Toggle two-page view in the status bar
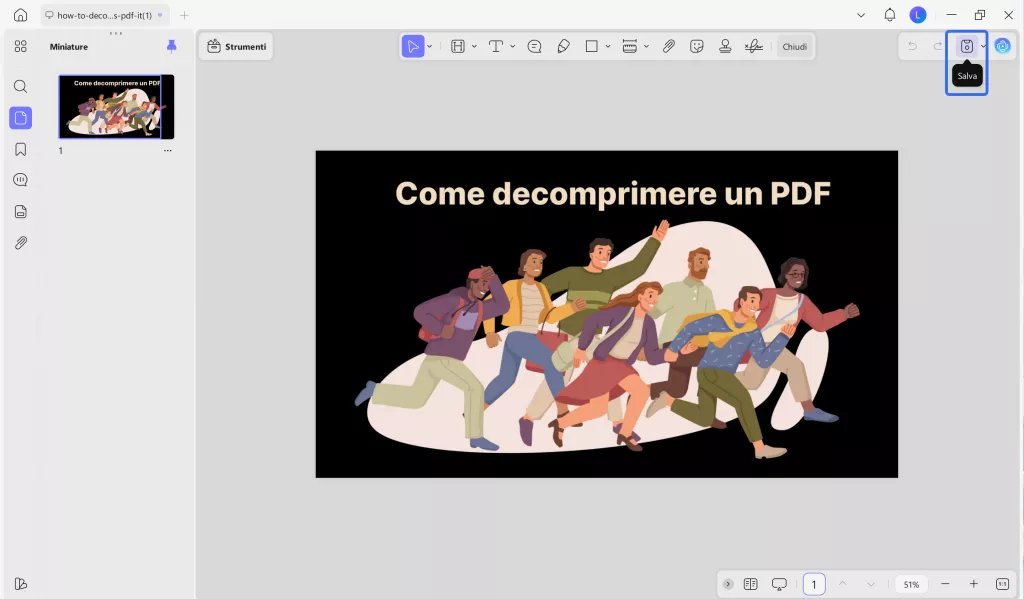Viewport: 1024px width, 599px height. click(751, 583)
